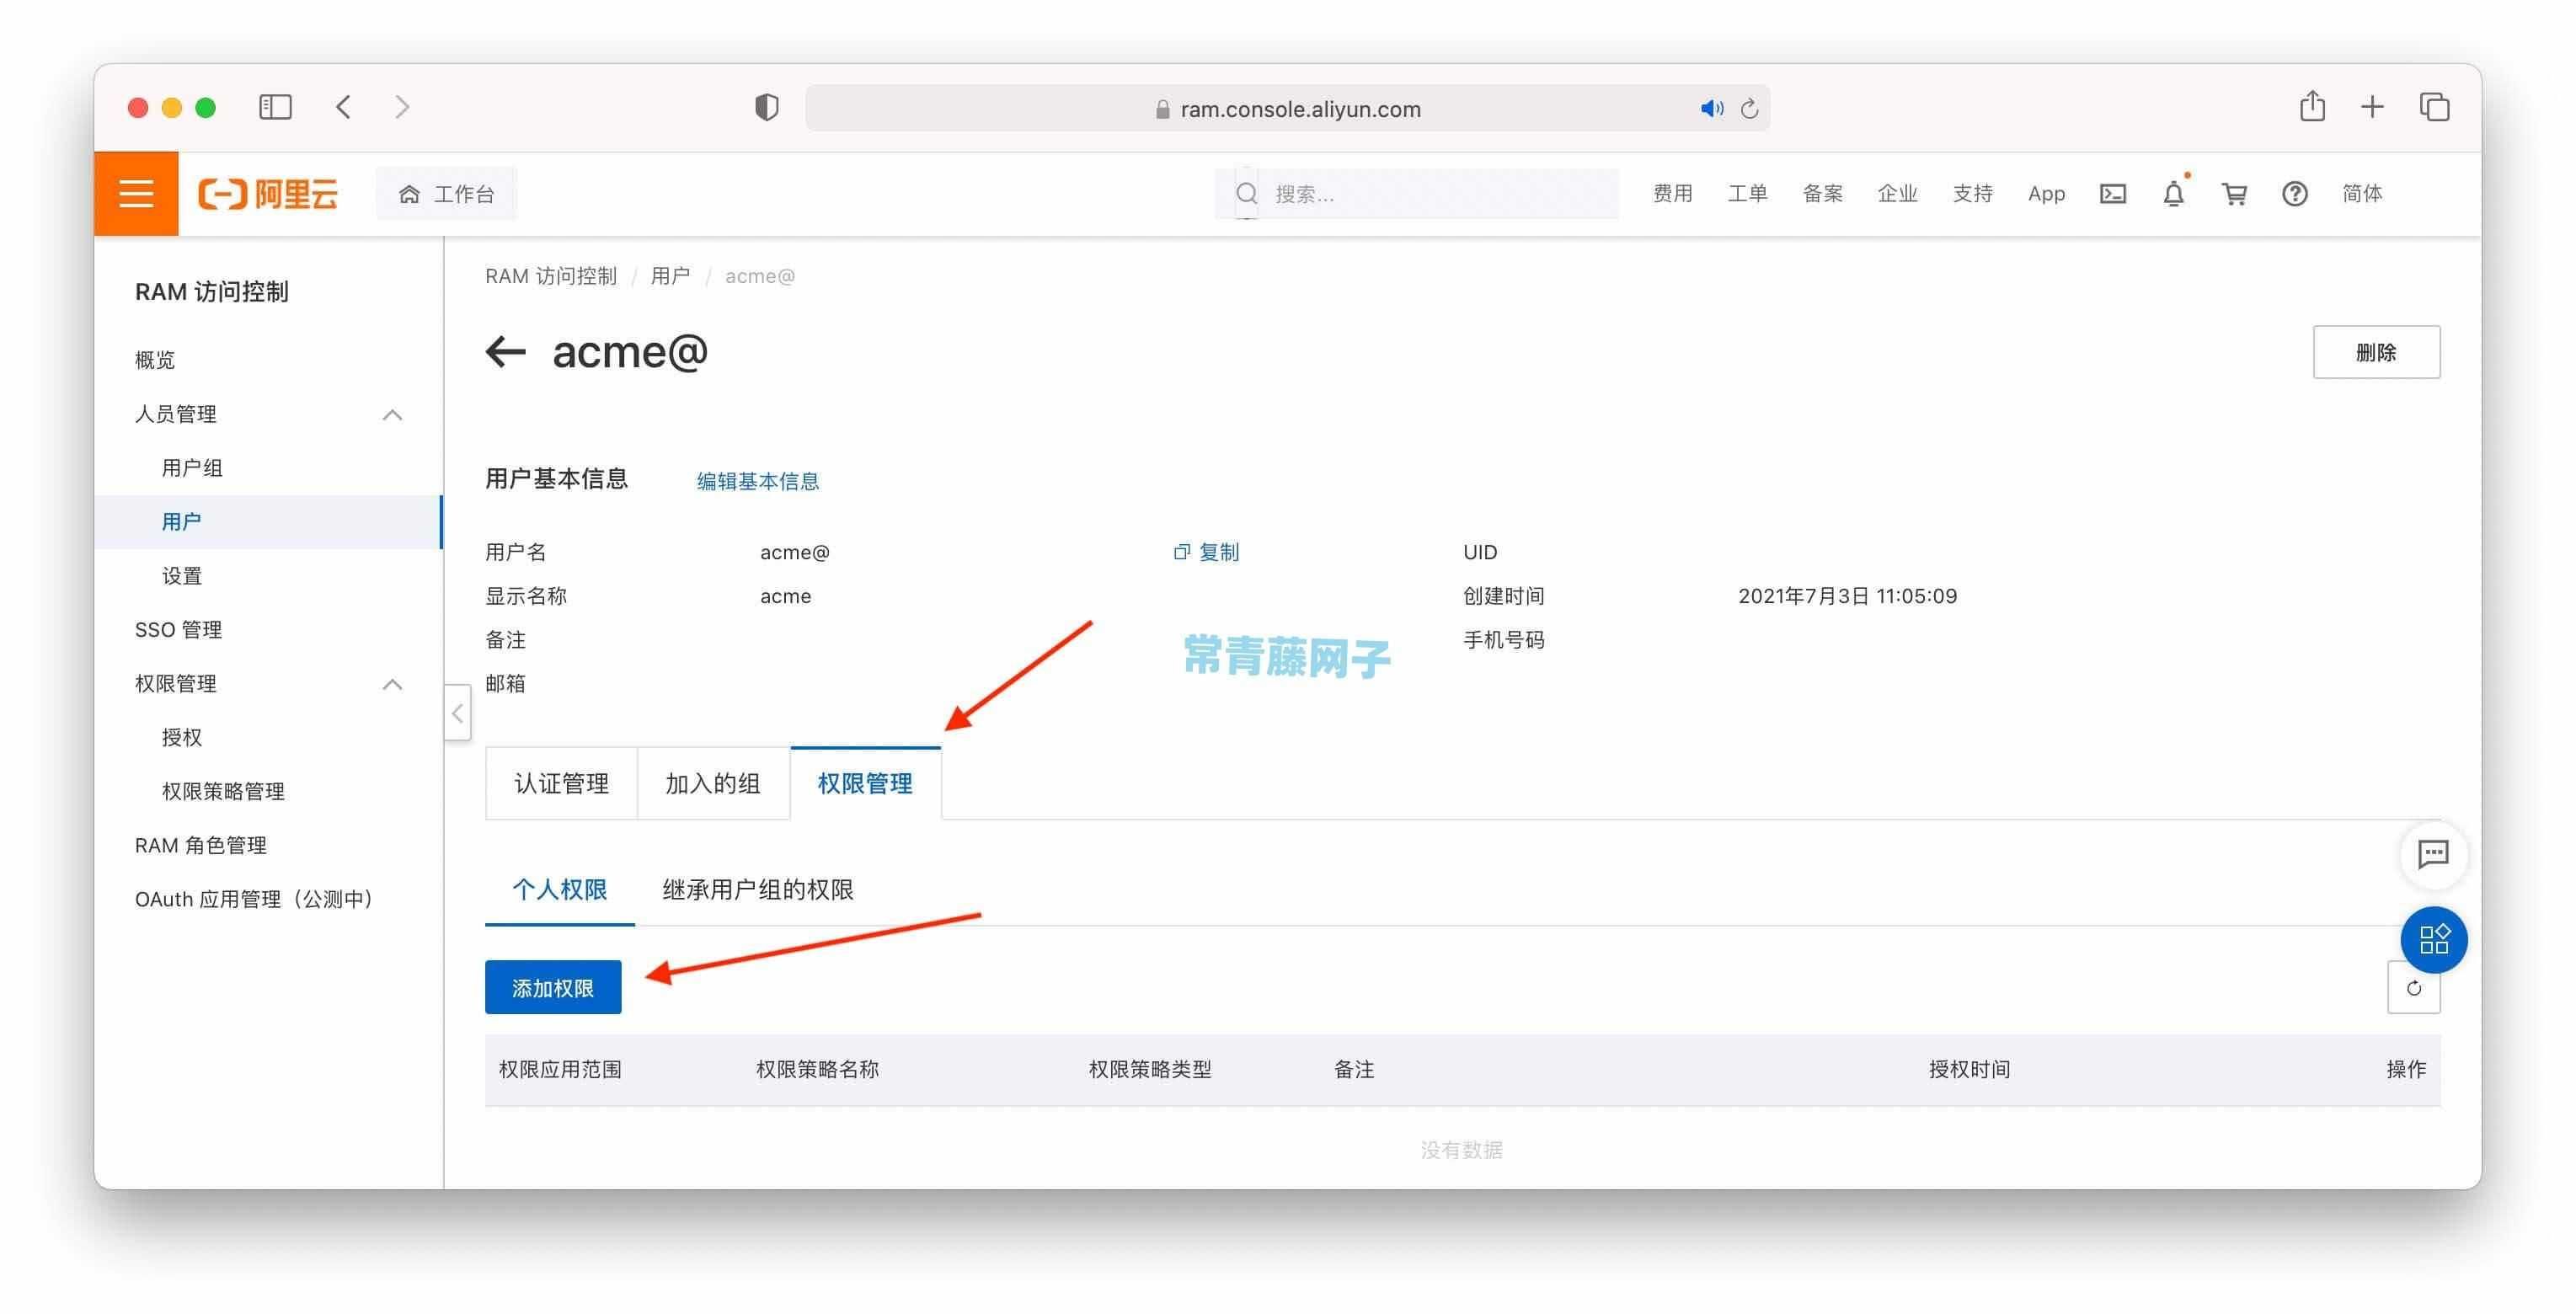The image size is (2576, 1314).
Task: Go back with Safari's back arrow
Action: (x=343, y=107)
